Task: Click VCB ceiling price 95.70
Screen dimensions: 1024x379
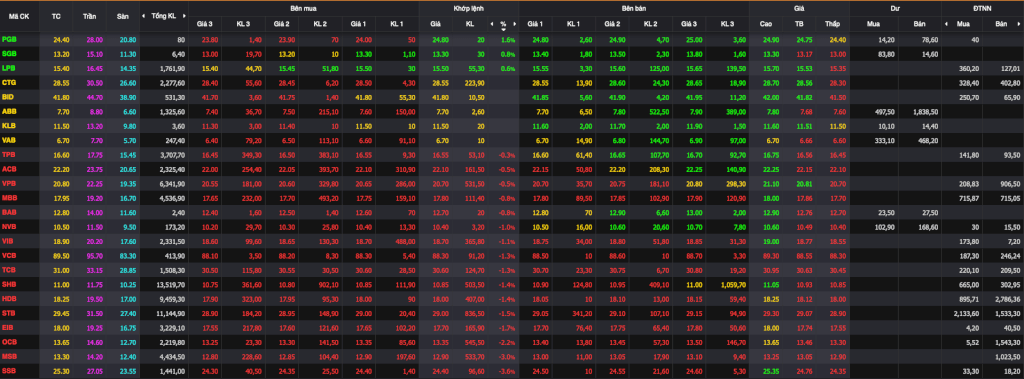Action: 95,255
